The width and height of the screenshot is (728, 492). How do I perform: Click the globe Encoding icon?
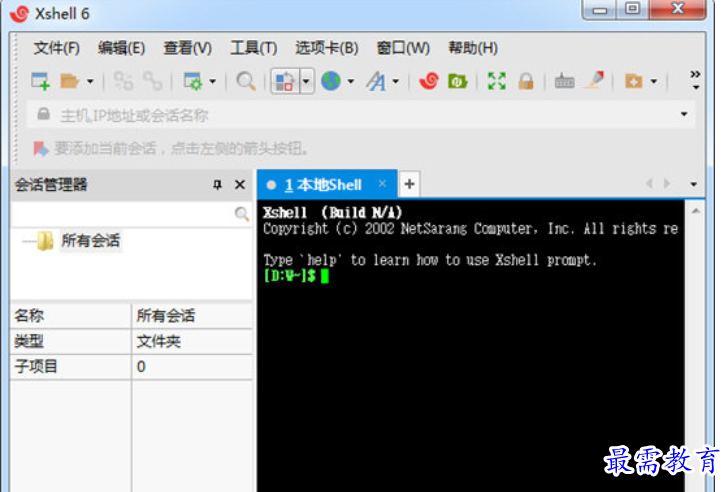pyautogui.click(x=331, y=81)
